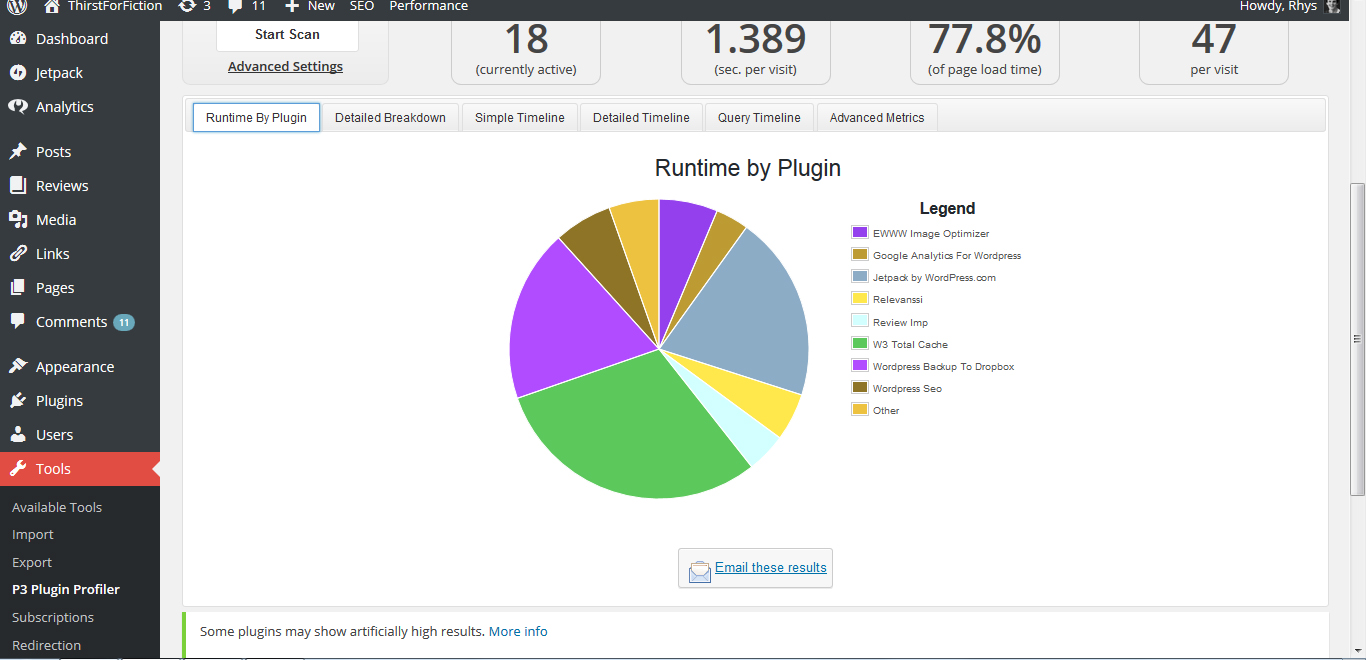Click the Runtime by Plugin chart title
Image resolution: width=1366 pixels, height=660 pixels.
[748, 168]
